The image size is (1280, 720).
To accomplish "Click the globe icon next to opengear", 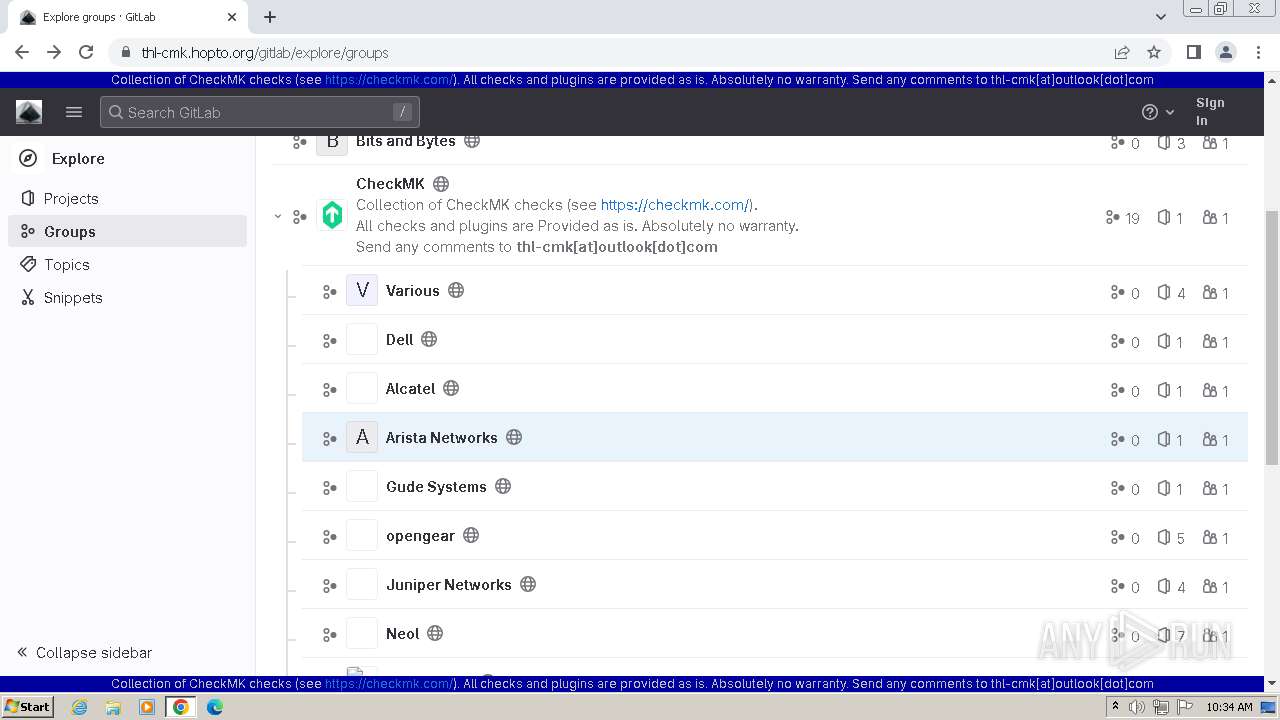I will tap(471, 535).
